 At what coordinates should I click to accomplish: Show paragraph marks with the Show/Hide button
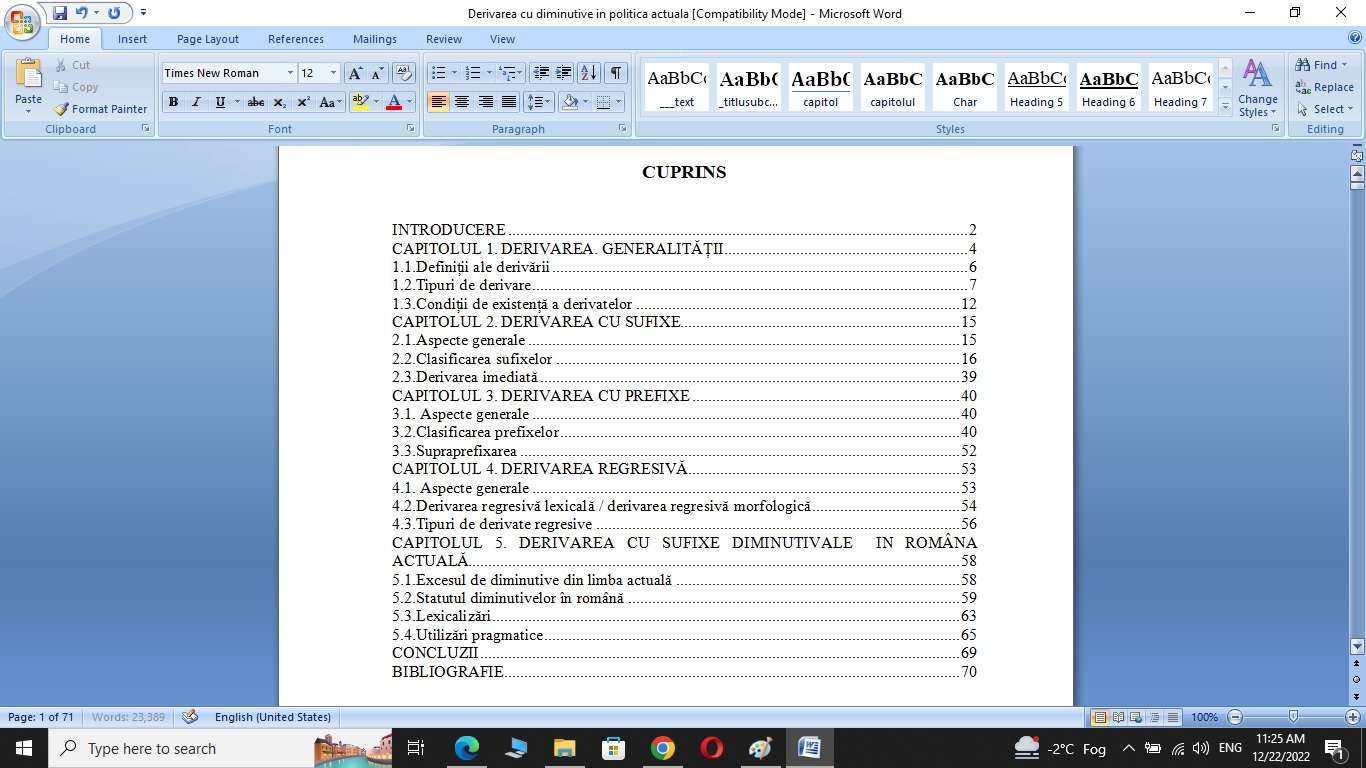point(616,73)
